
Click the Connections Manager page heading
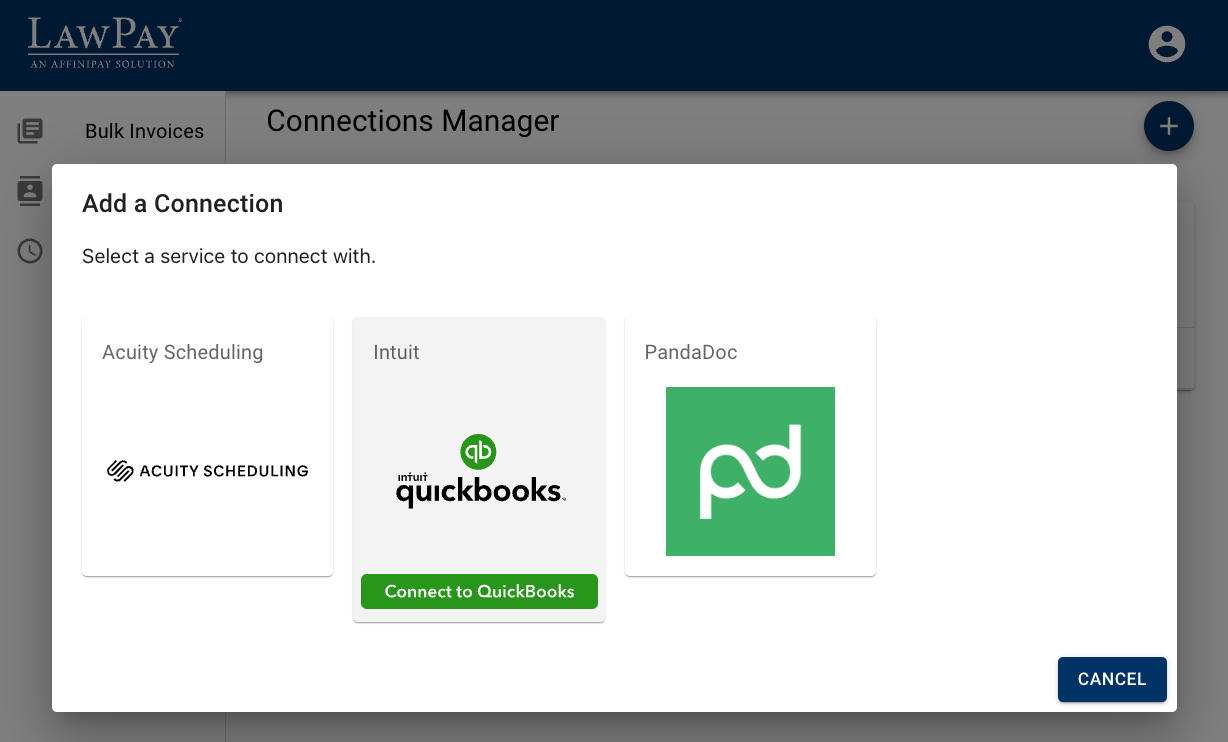pos(412,121)
